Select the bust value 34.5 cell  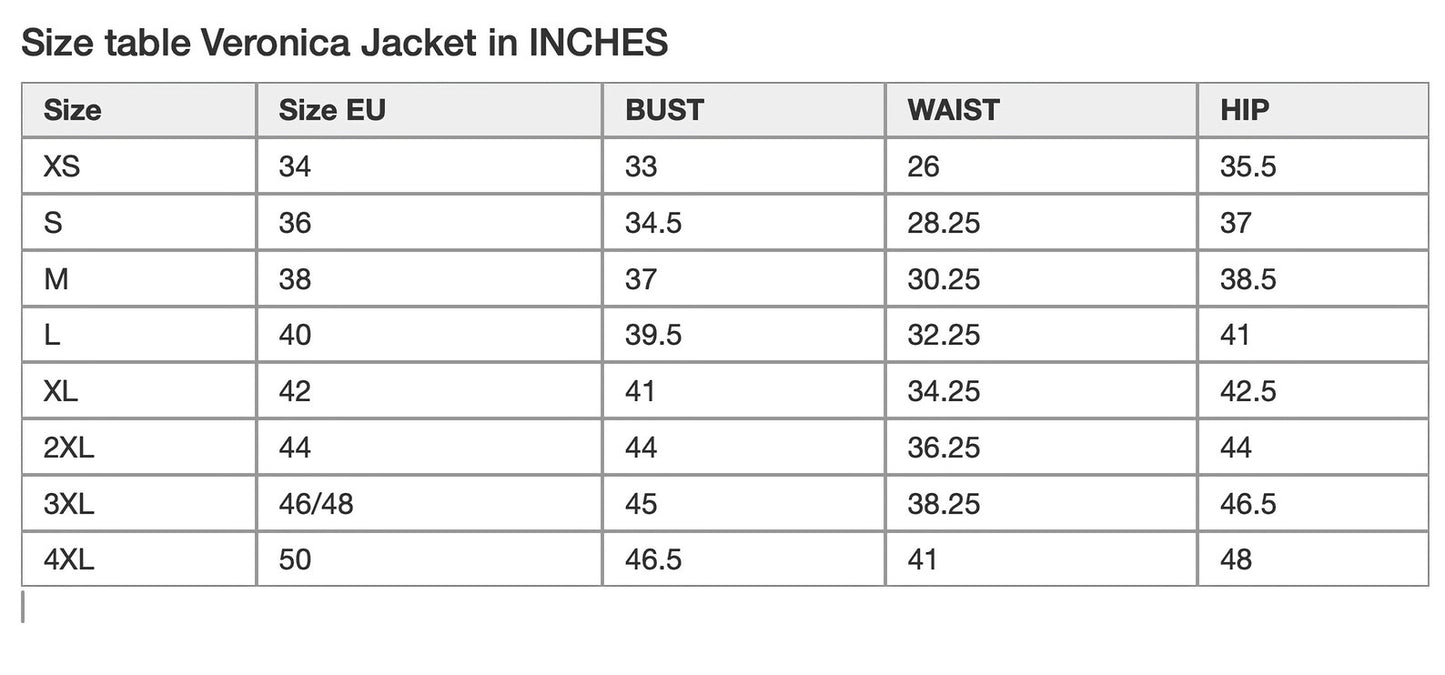653,222
